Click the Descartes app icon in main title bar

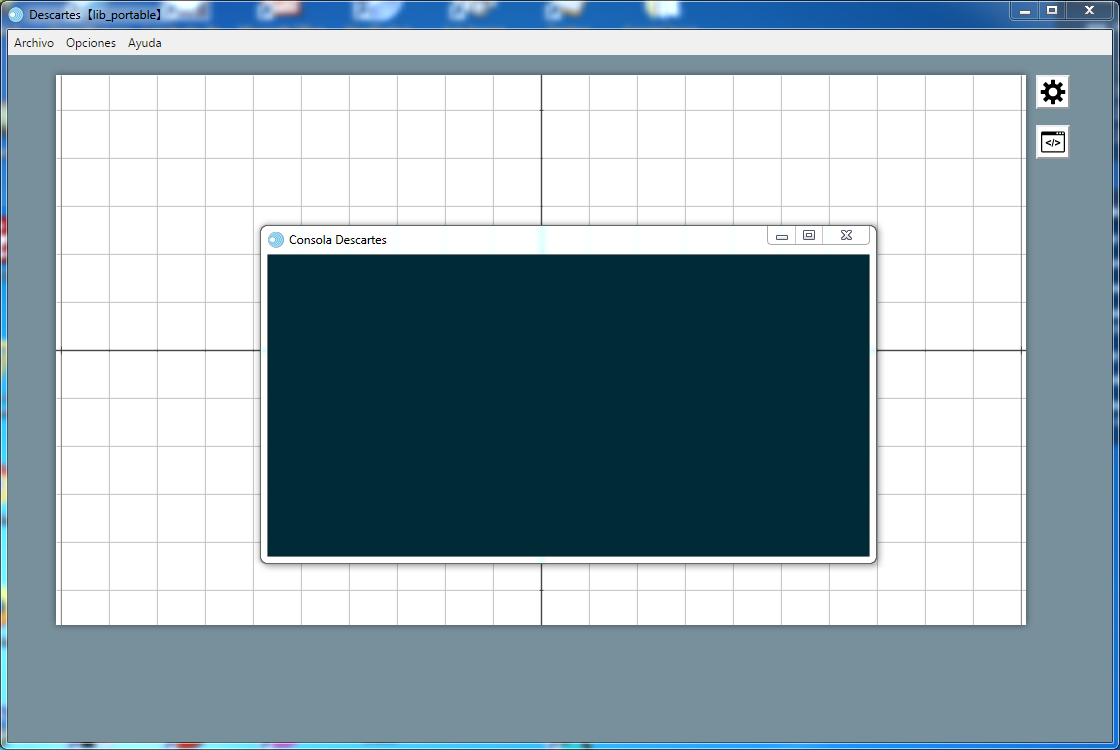(x=16, y=15)
